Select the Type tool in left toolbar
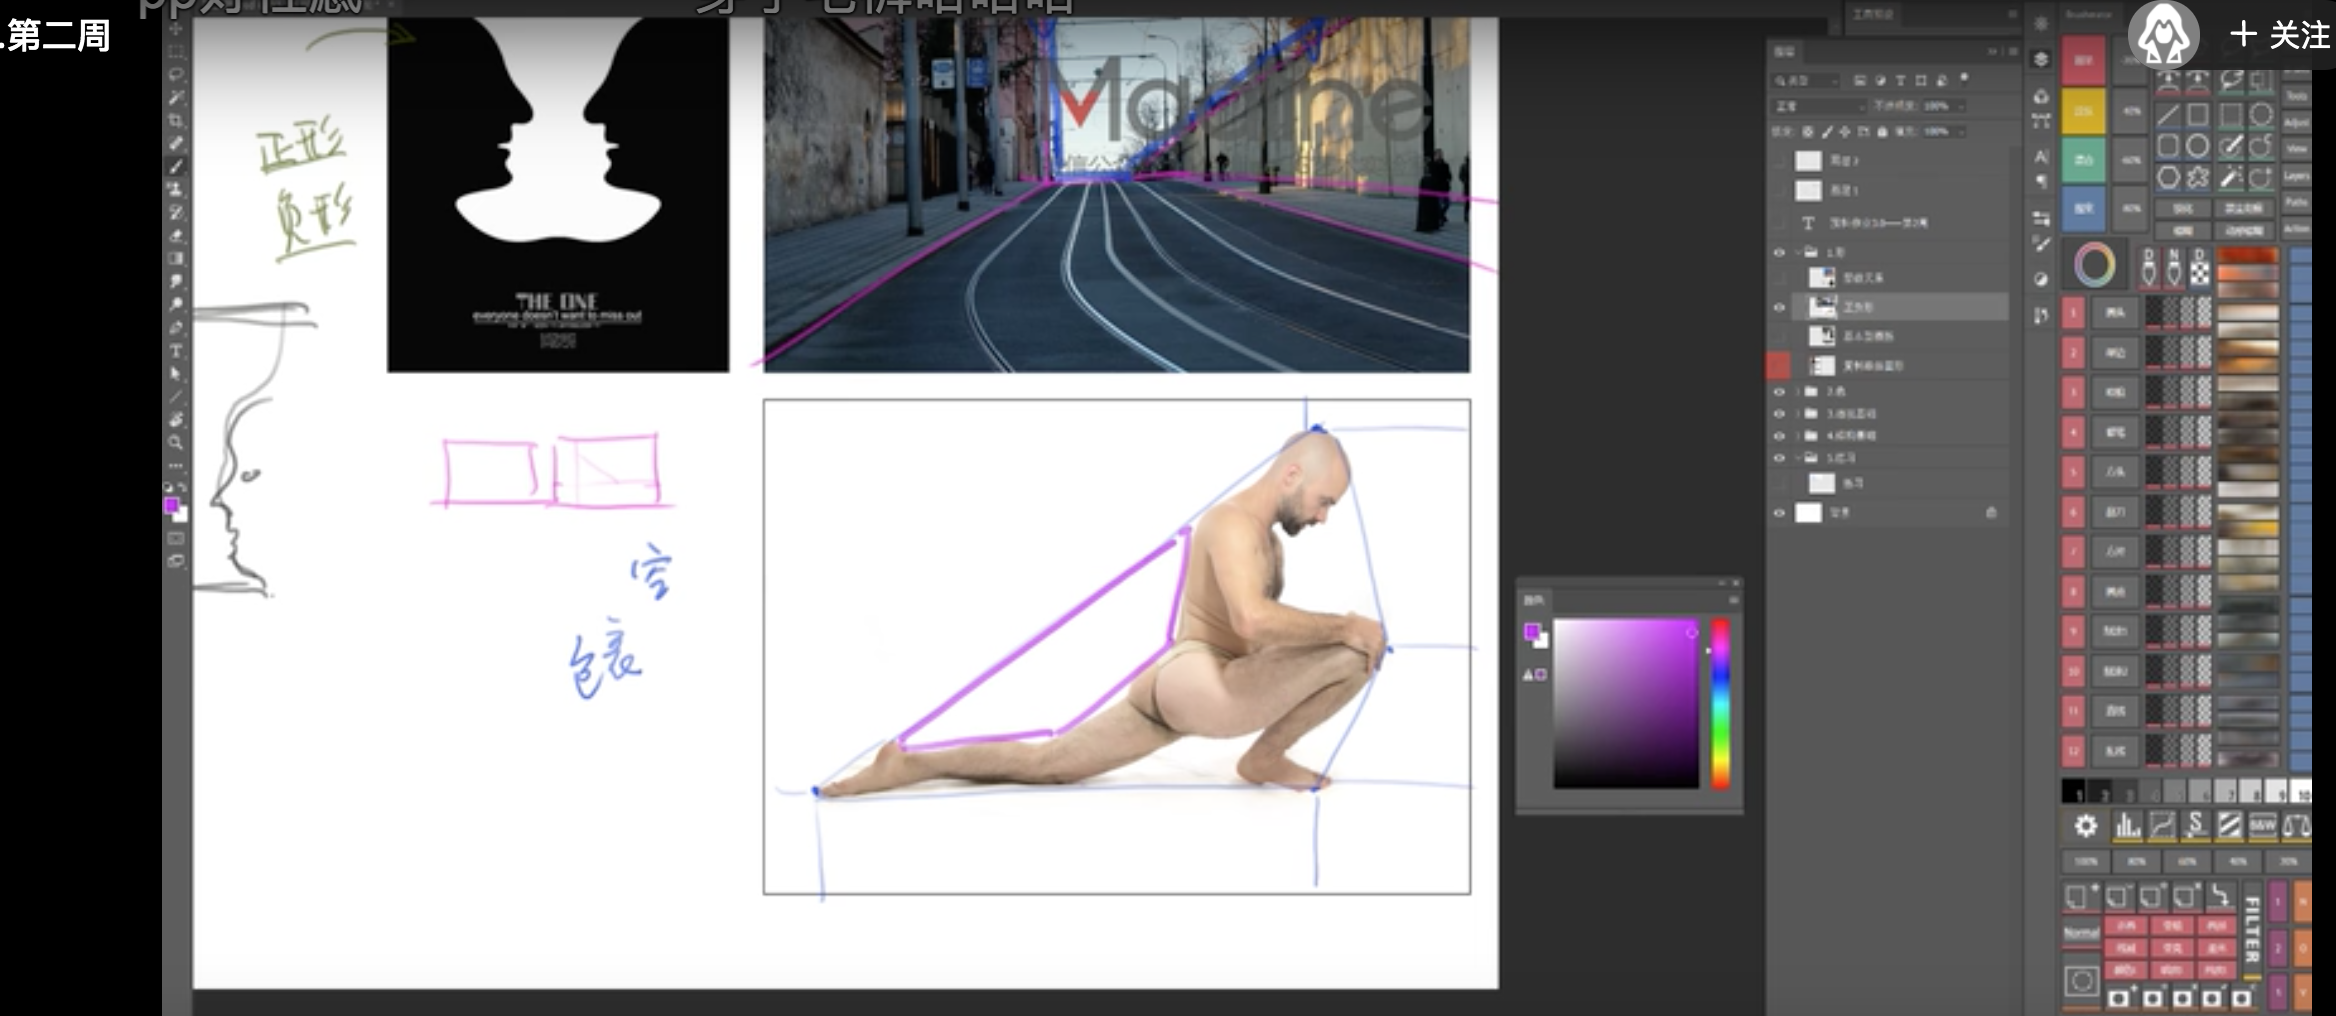 (176, 351)
